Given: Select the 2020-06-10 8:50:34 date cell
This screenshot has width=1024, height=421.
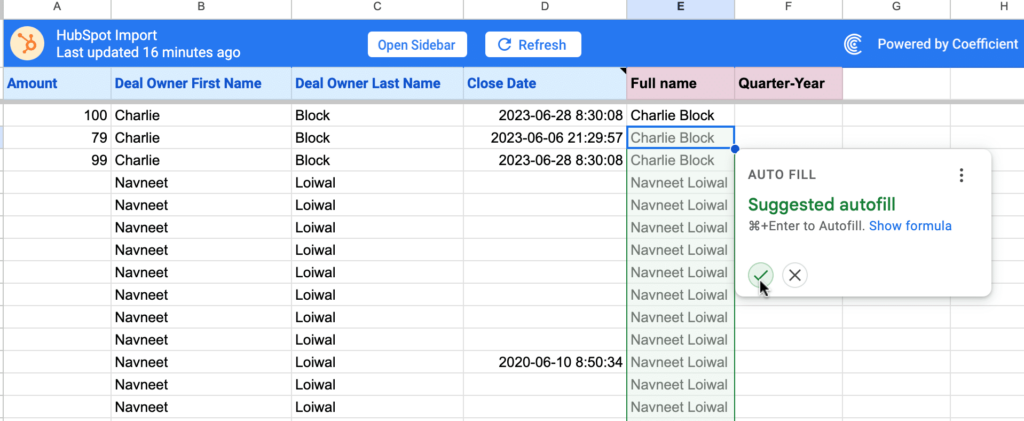Looking at the screenshot, I should (543, 362).
